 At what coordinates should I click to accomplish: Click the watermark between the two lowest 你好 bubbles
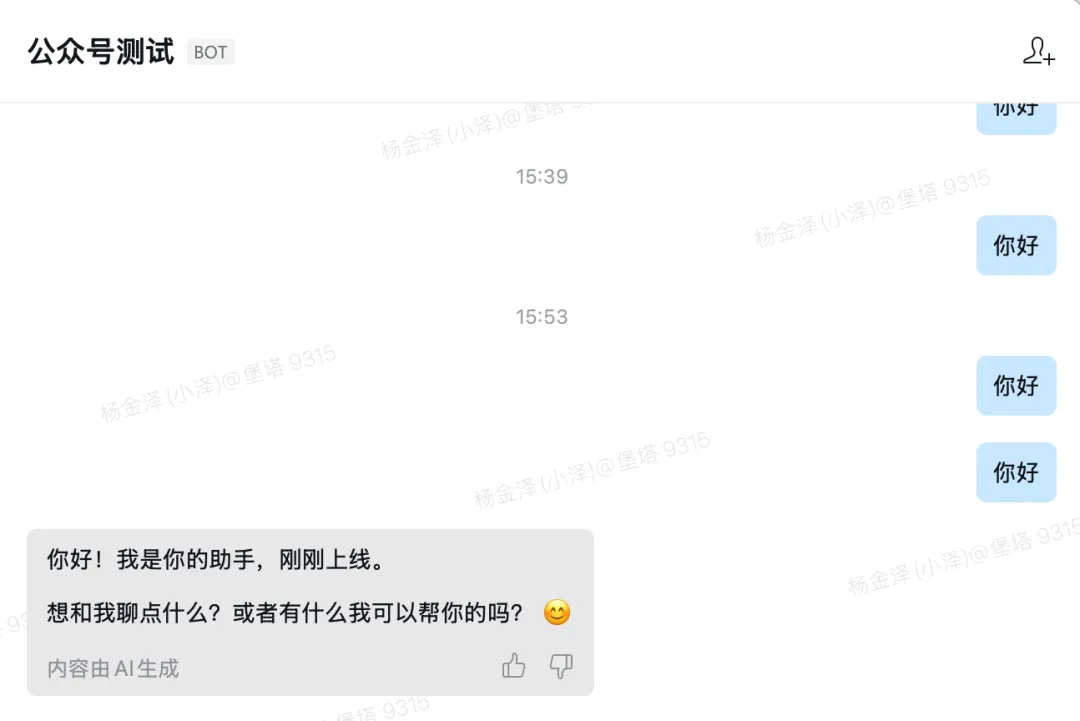tap(592, 469)
